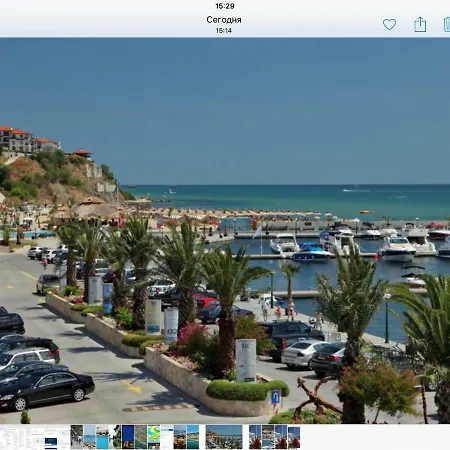Select the white screenshot thumbnail with blue bar
Screen dimensions: 450x450
coord(167,437)
